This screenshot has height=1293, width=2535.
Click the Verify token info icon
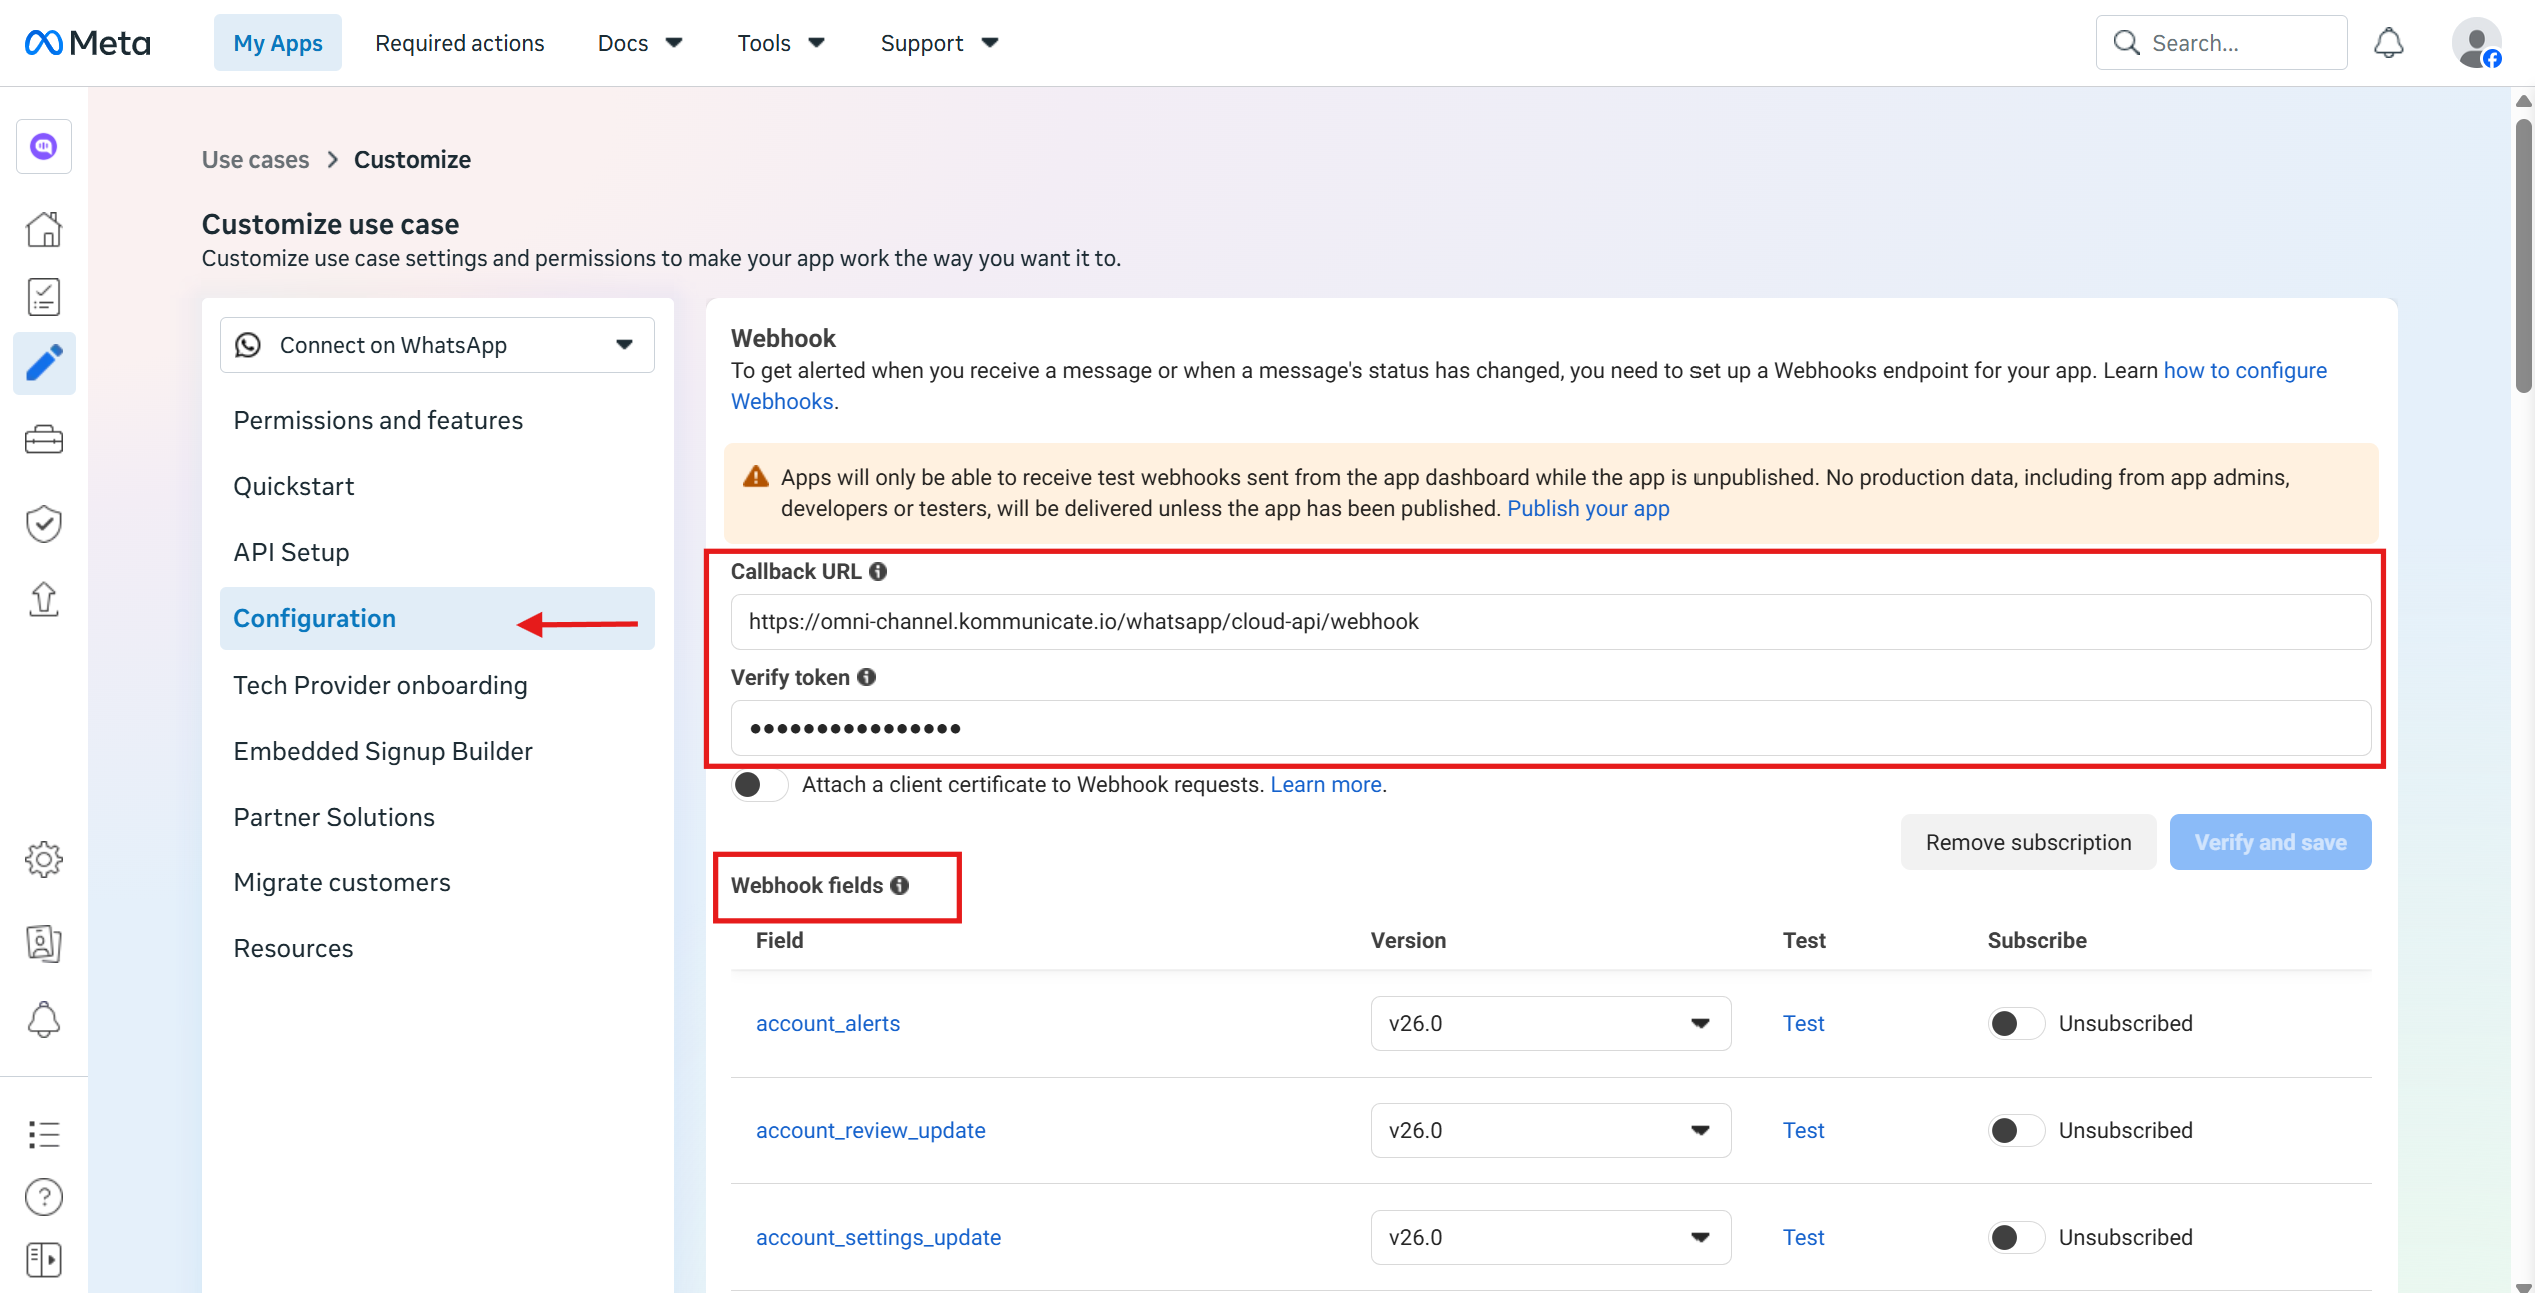point(867,677)
